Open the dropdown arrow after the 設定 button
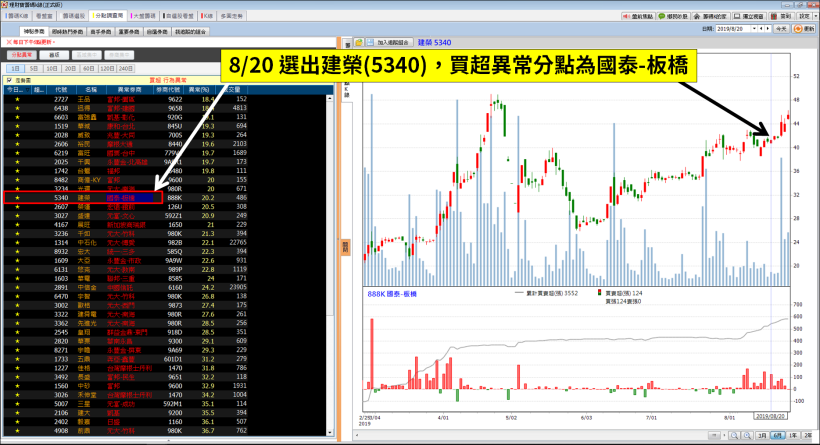 coord(816,16)
